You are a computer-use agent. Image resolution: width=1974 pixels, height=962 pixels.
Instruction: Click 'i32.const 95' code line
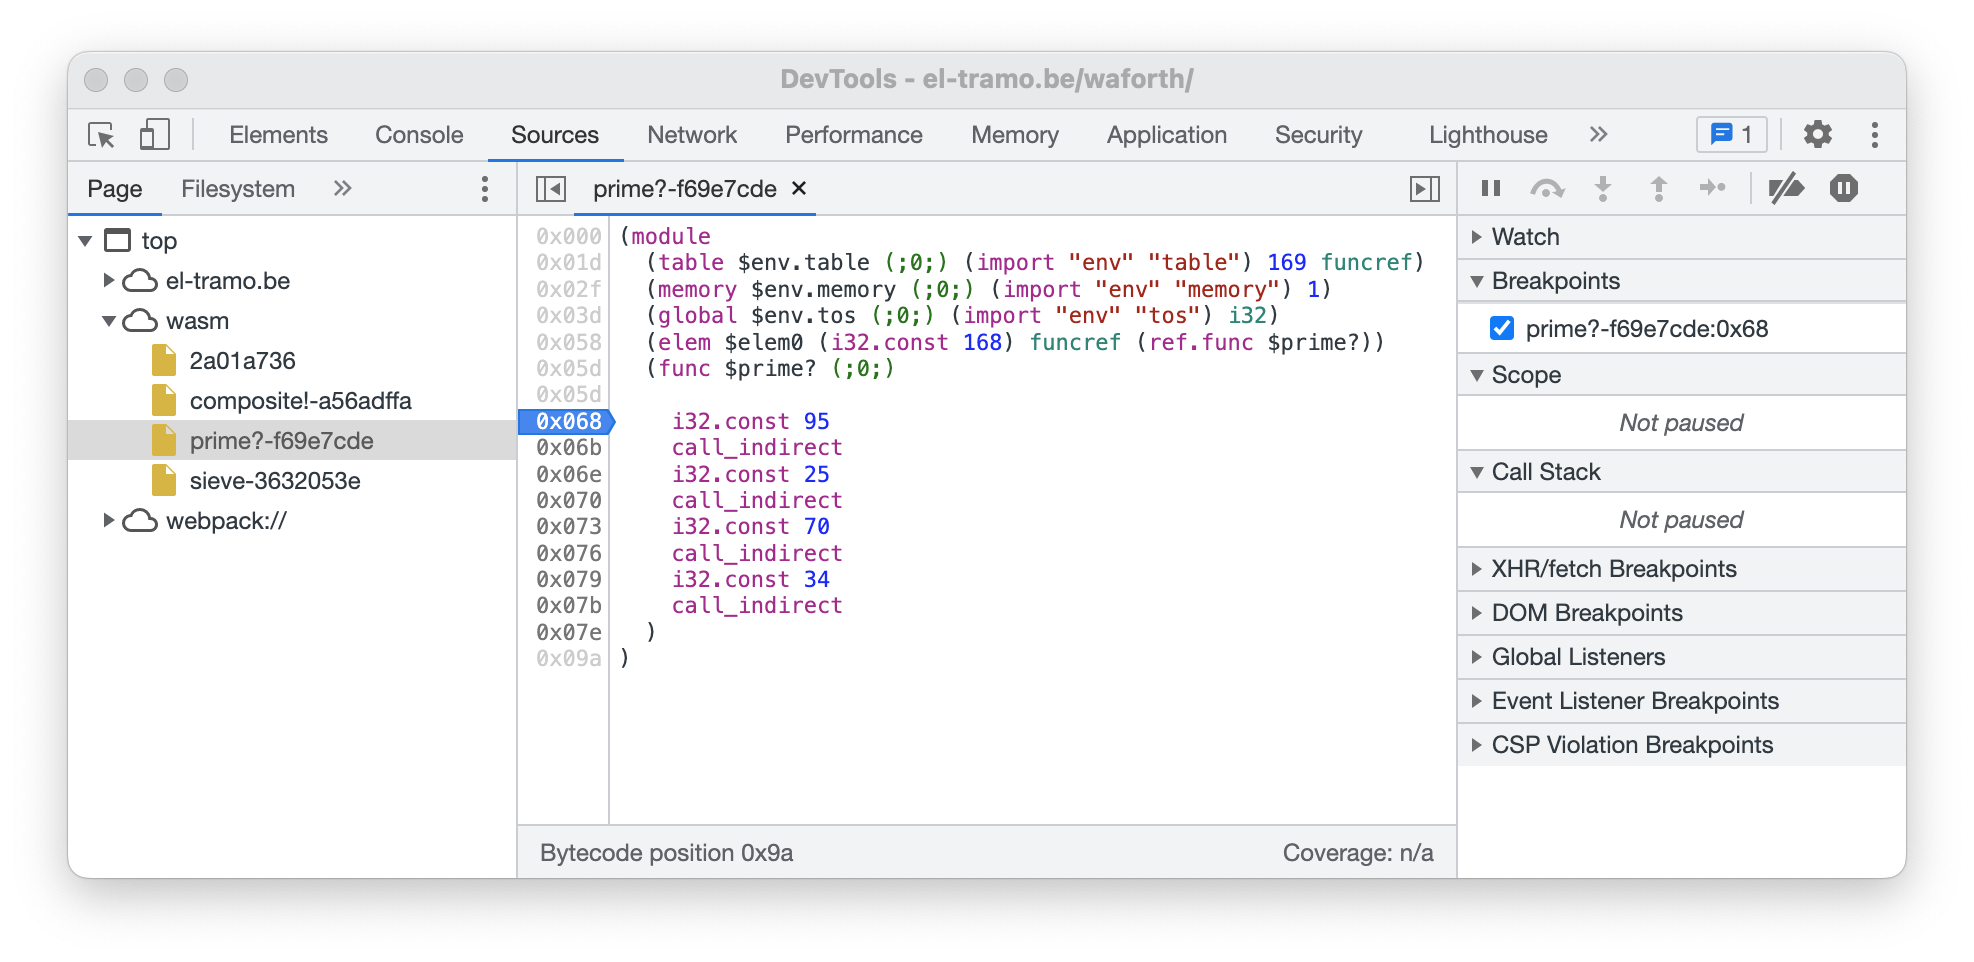tap(750, 421)
